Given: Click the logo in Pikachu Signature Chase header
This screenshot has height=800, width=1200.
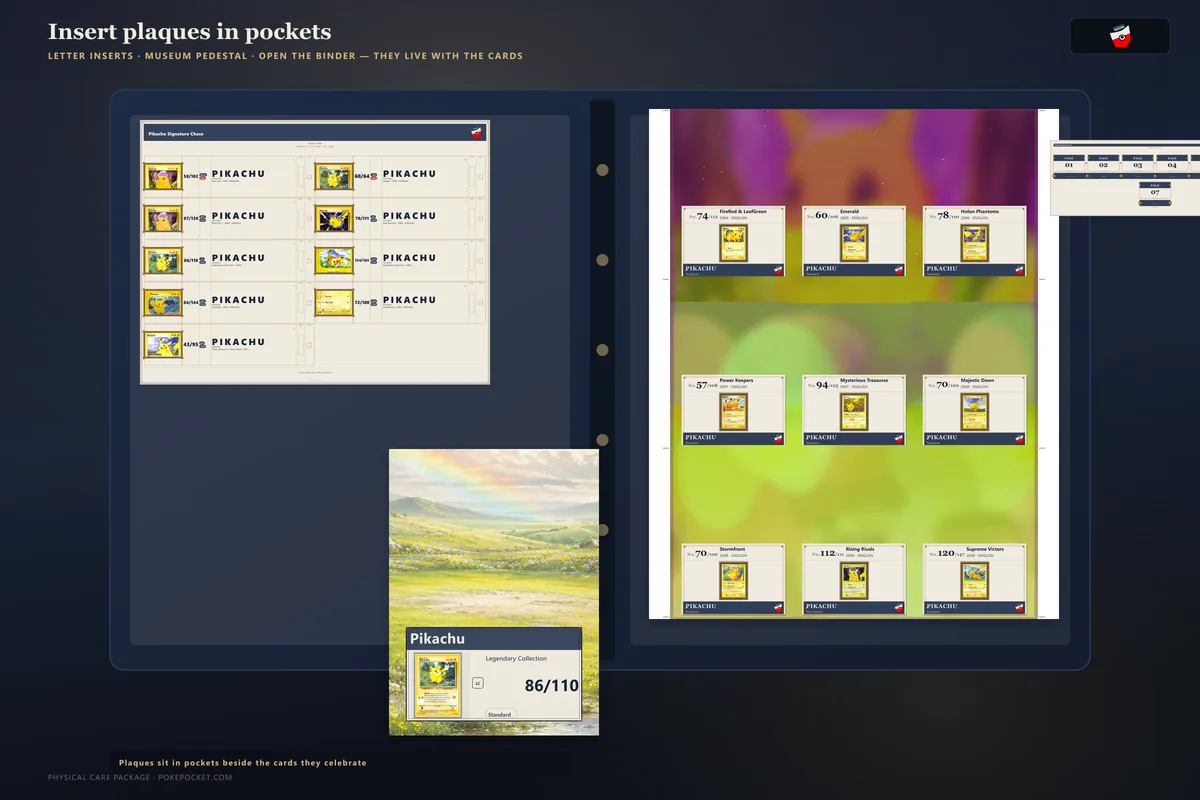Looking at the screenshot, I should (x=477, y=132).
